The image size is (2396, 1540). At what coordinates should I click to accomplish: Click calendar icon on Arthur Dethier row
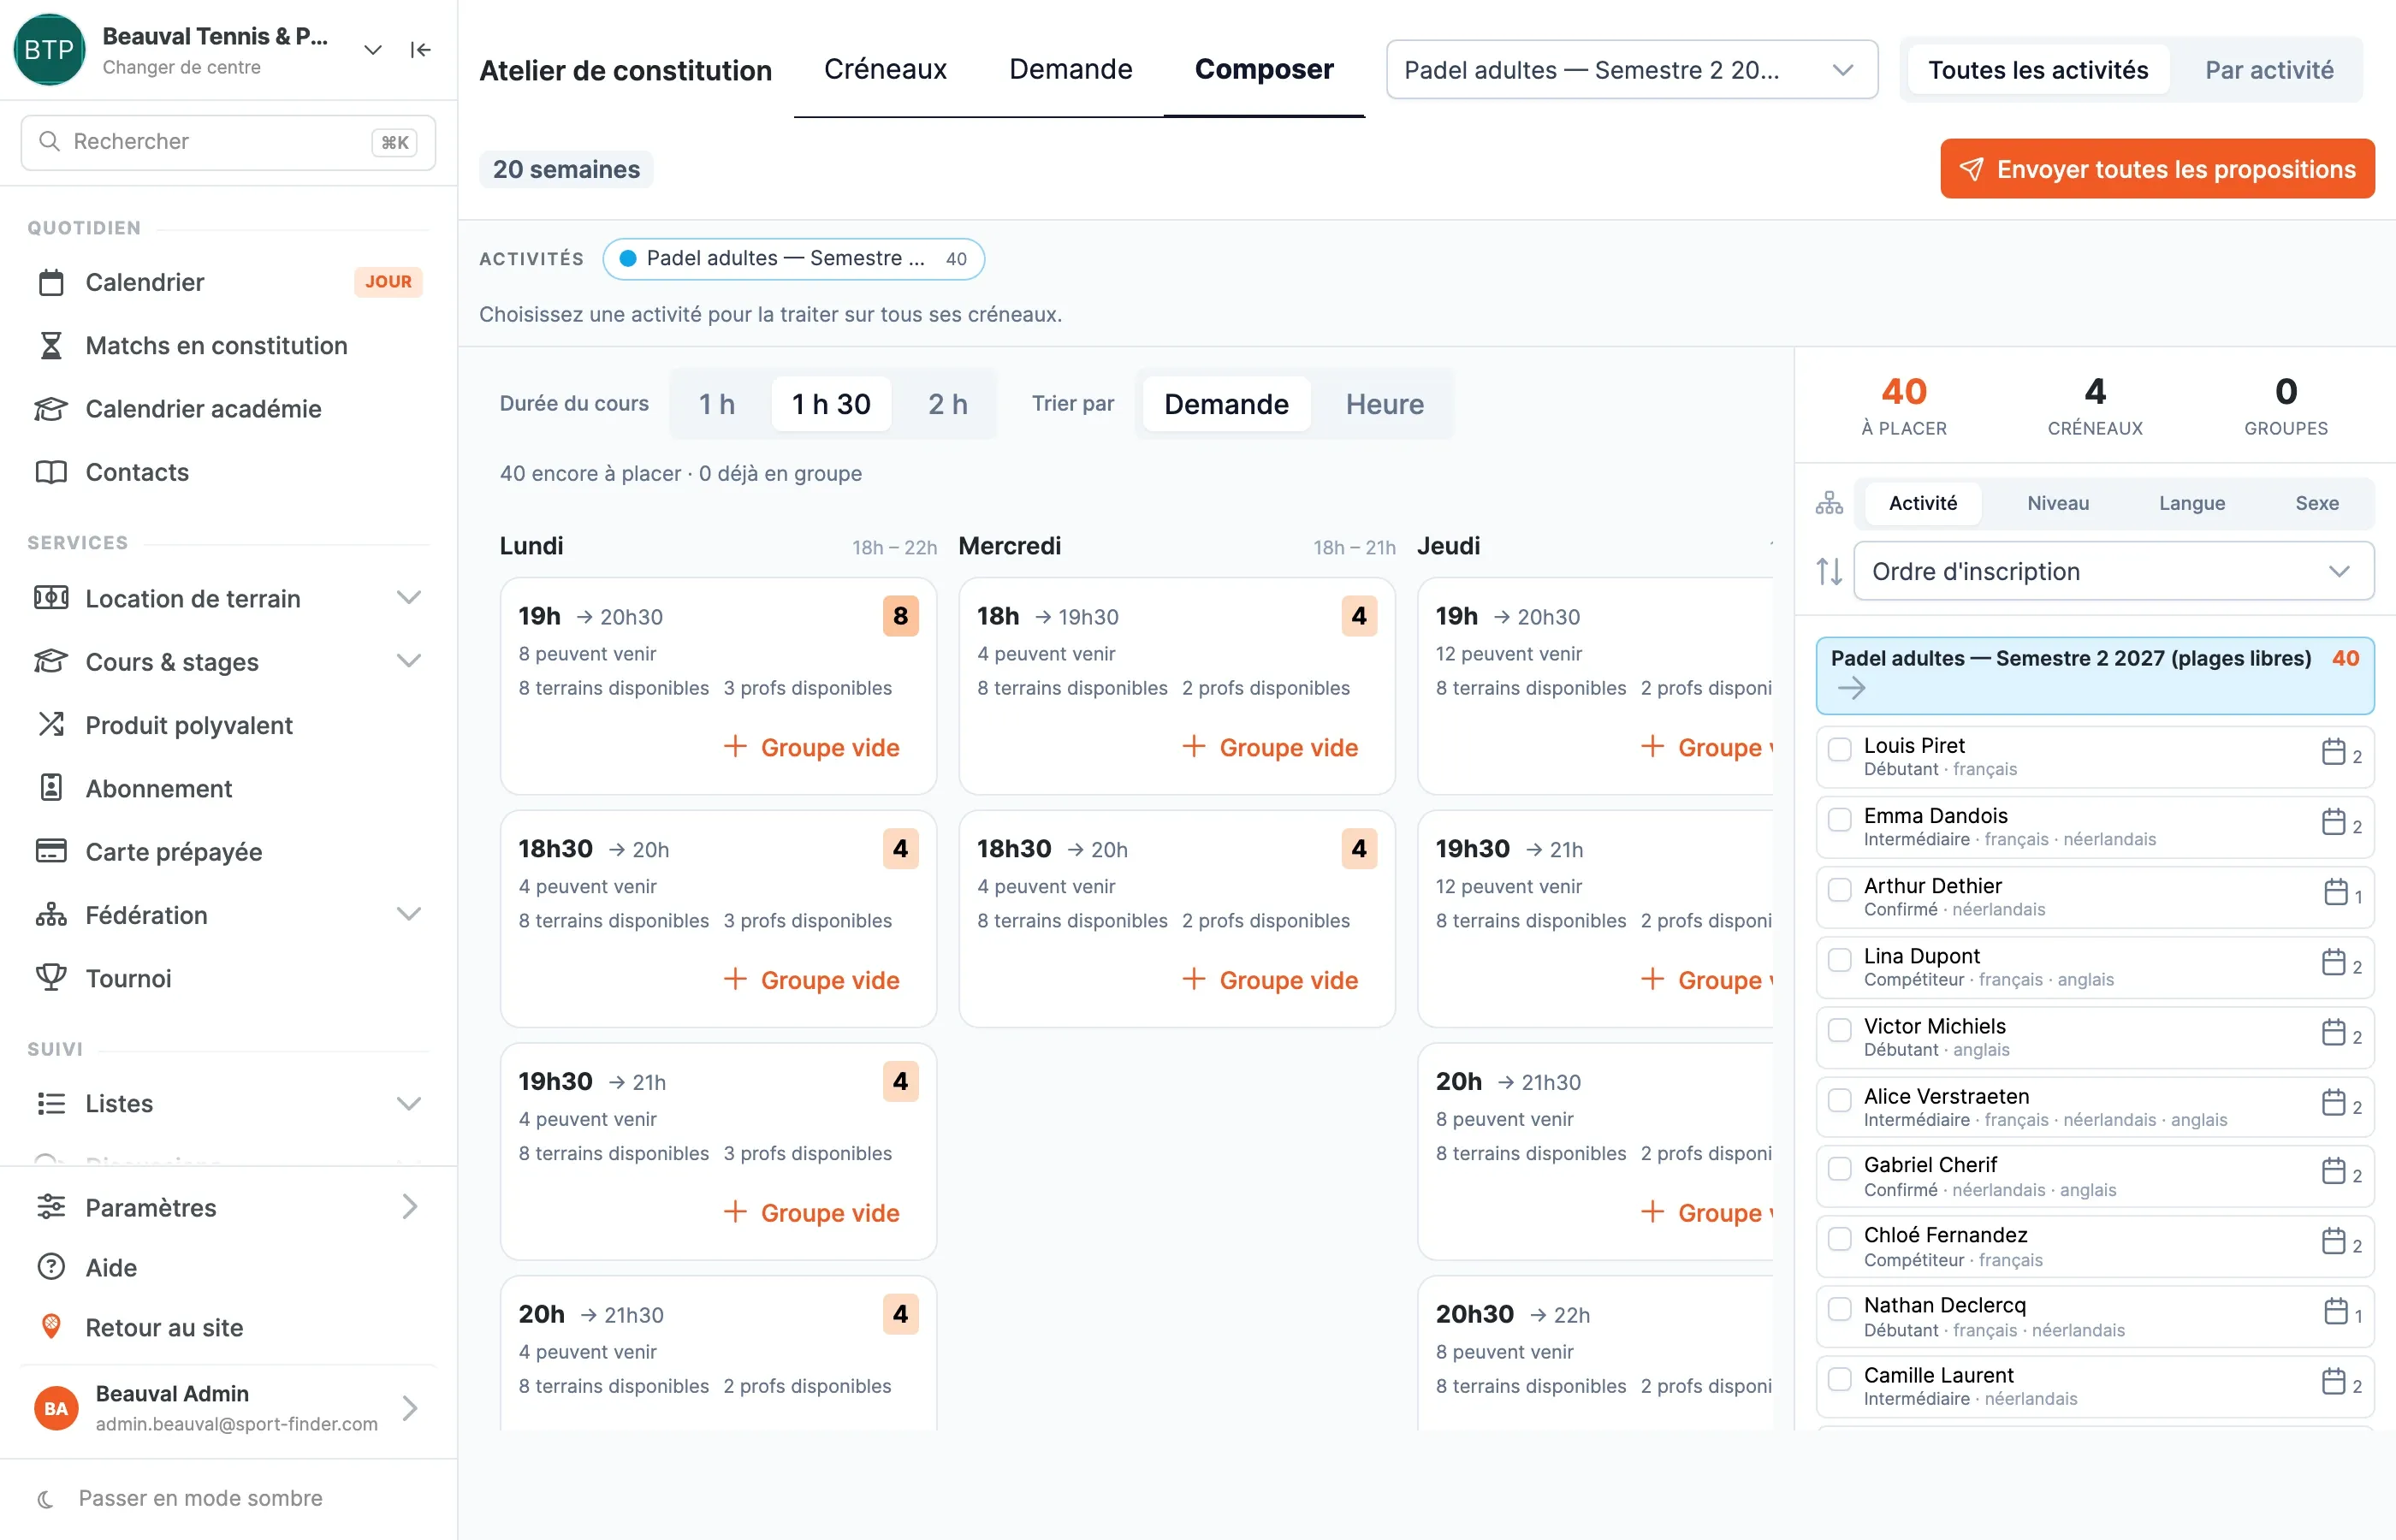[2335, 892]
